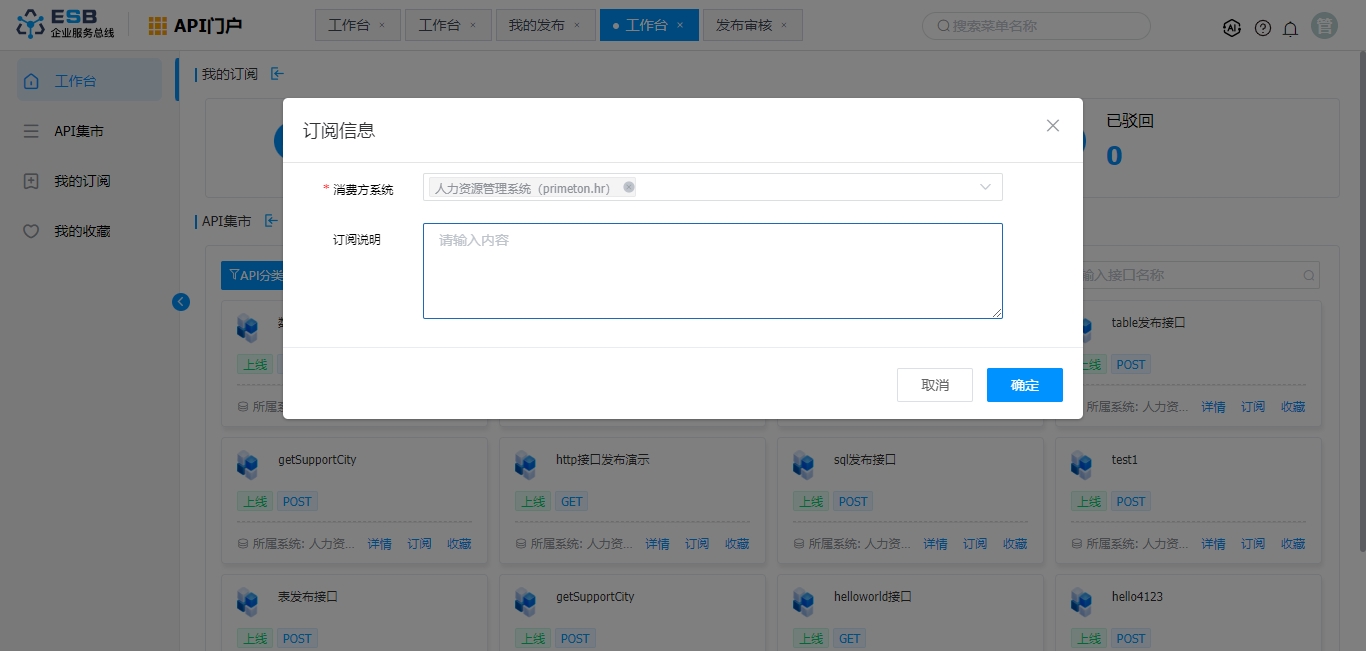Open API集市 in the sidebar
The width and height of the screenshot is (1366, 651).
point(78,131)
